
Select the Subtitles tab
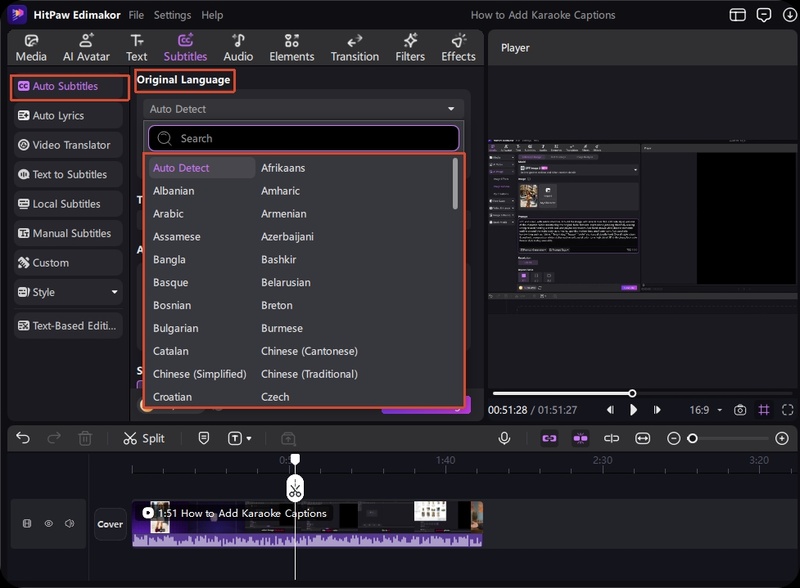coord(185,47)
